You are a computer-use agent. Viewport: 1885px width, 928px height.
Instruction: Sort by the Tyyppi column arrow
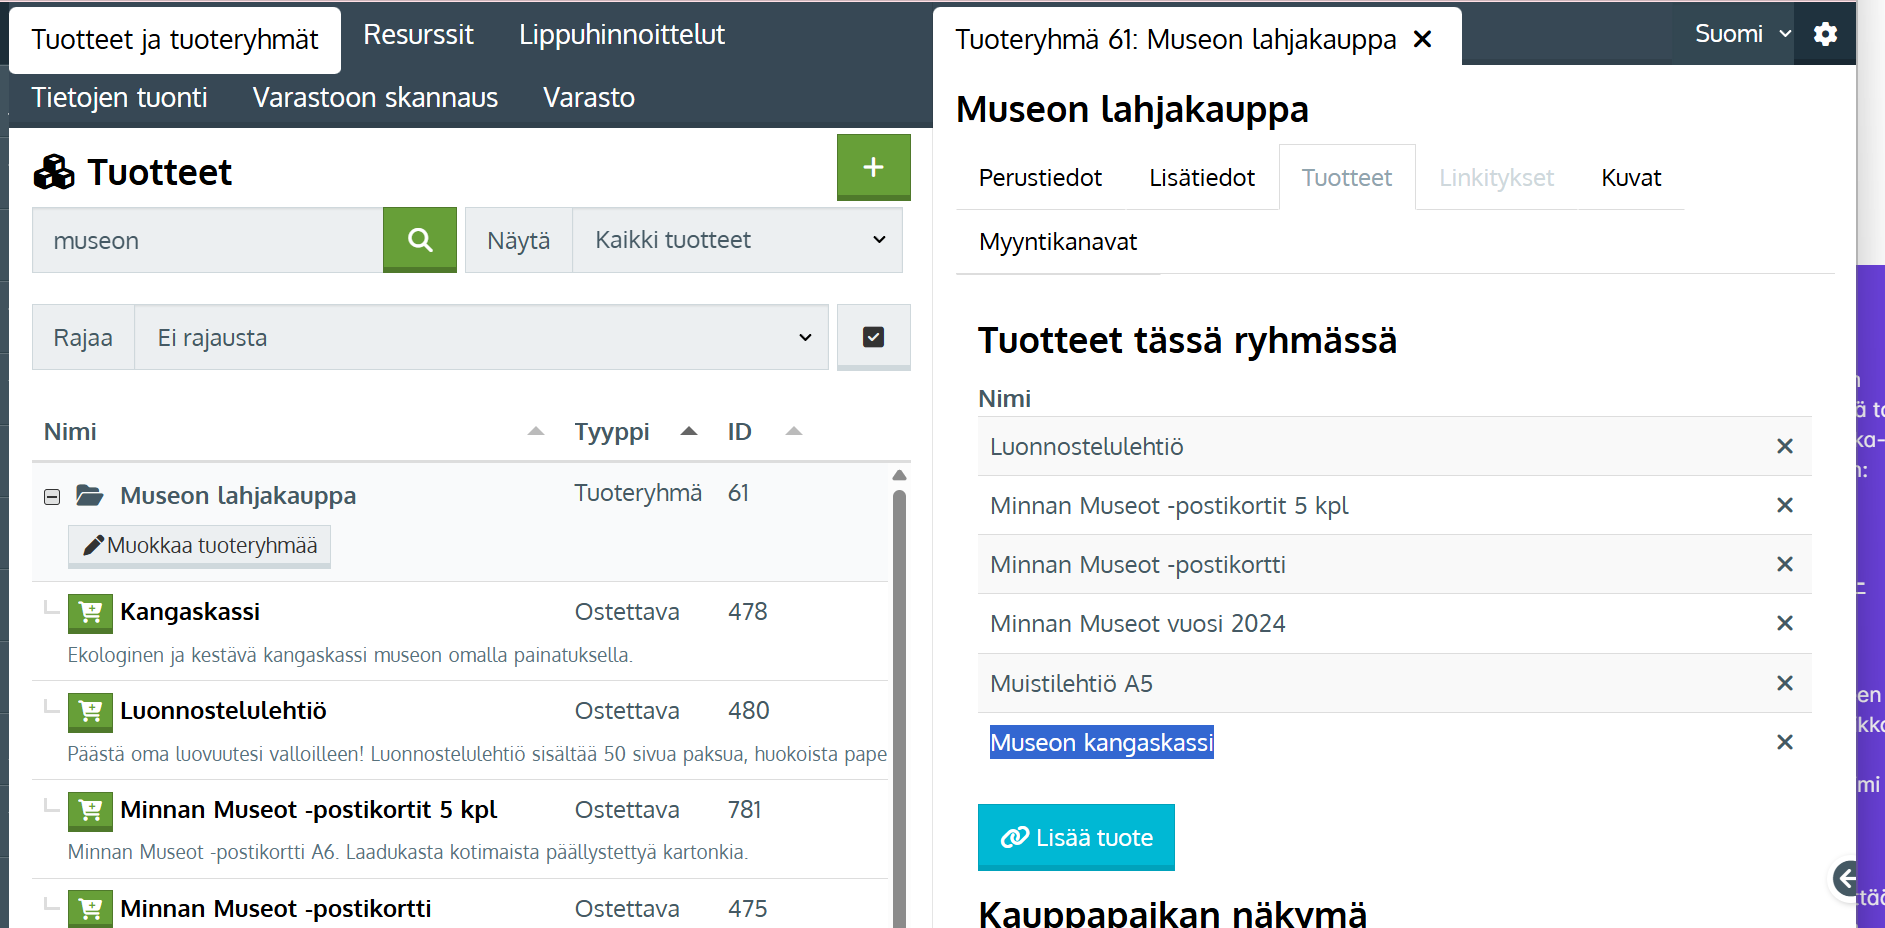point(689,431)
